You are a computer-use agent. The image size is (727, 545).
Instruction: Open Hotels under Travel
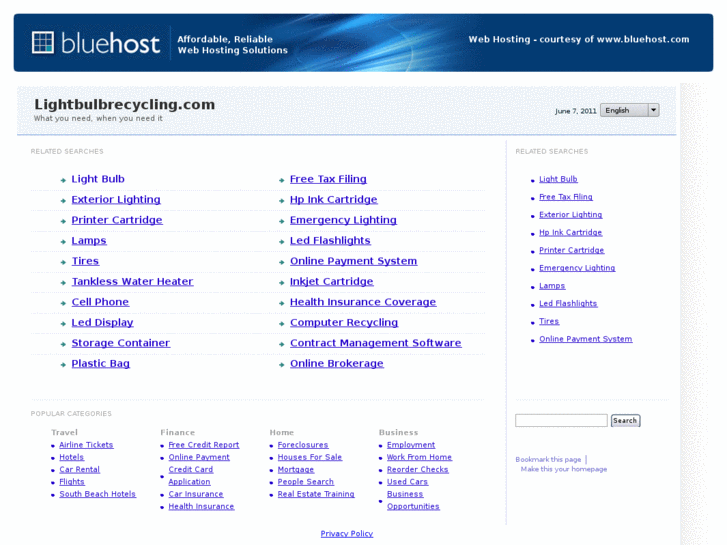pos(71,457)
